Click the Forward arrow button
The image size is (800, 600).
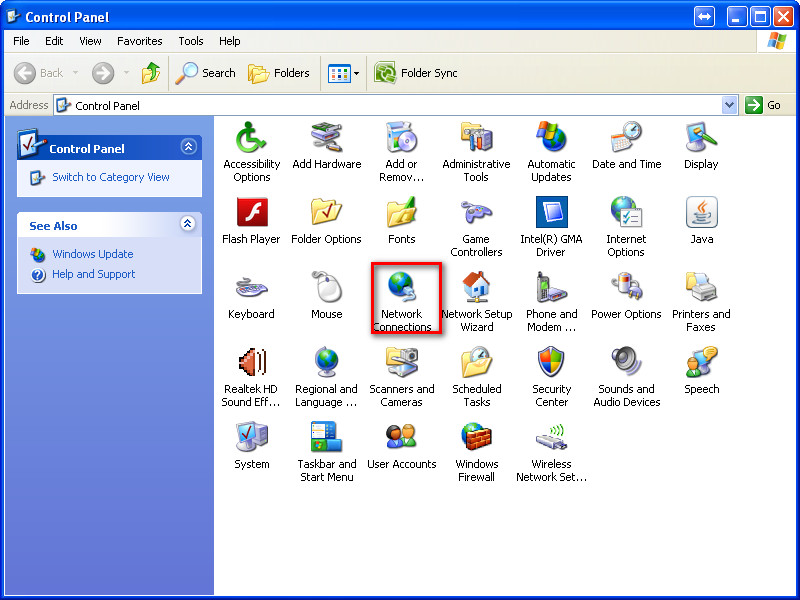coord(103,73)
